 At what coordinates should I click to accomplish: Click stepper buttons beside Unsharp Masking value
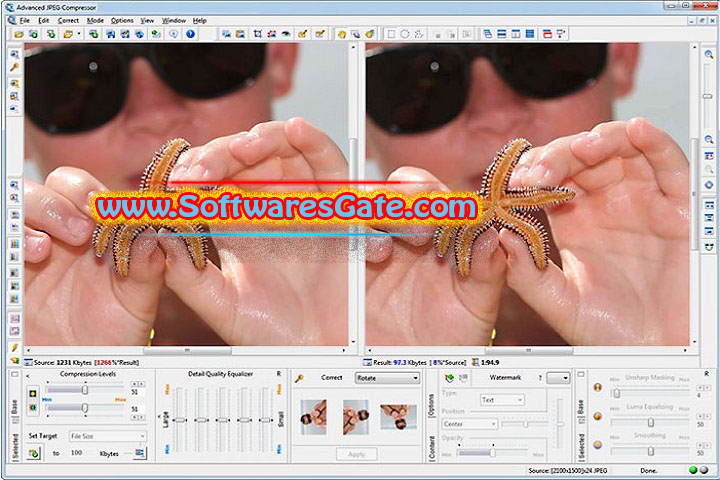(x=704, y=388)
